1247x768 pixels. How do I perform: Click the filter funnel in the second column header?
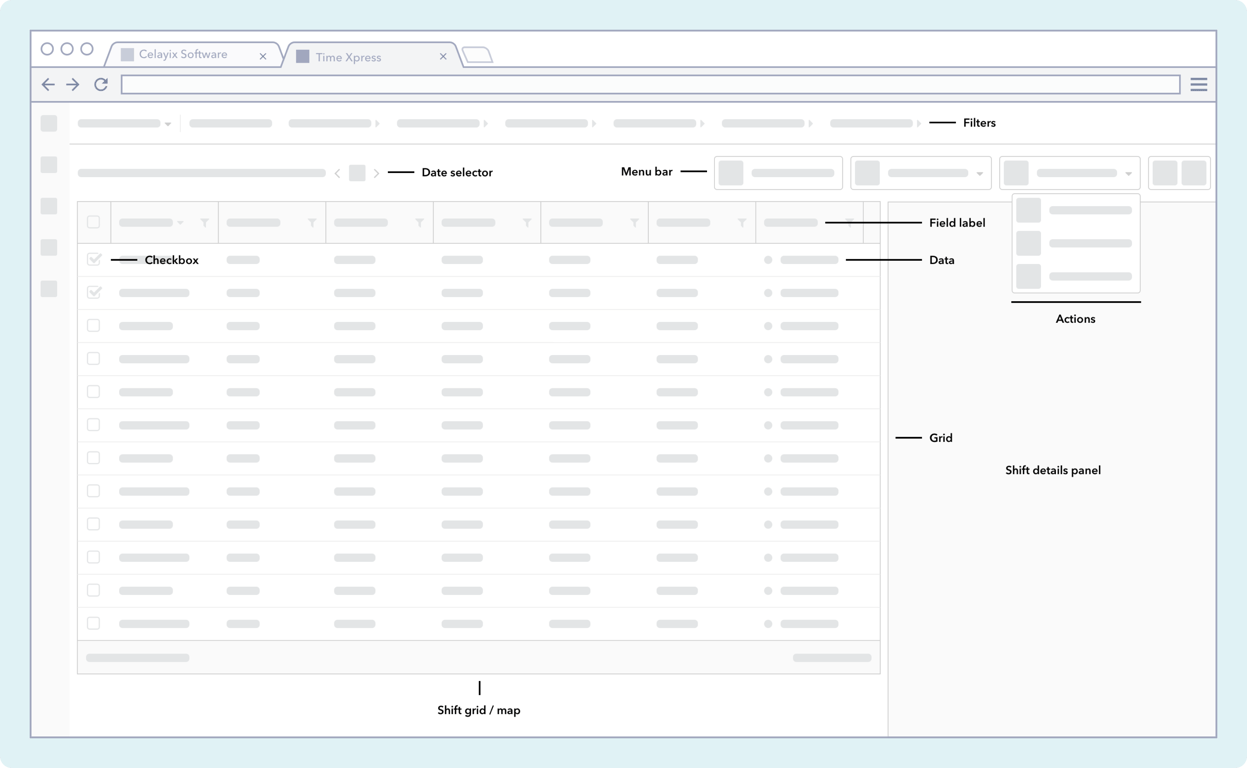312,223
